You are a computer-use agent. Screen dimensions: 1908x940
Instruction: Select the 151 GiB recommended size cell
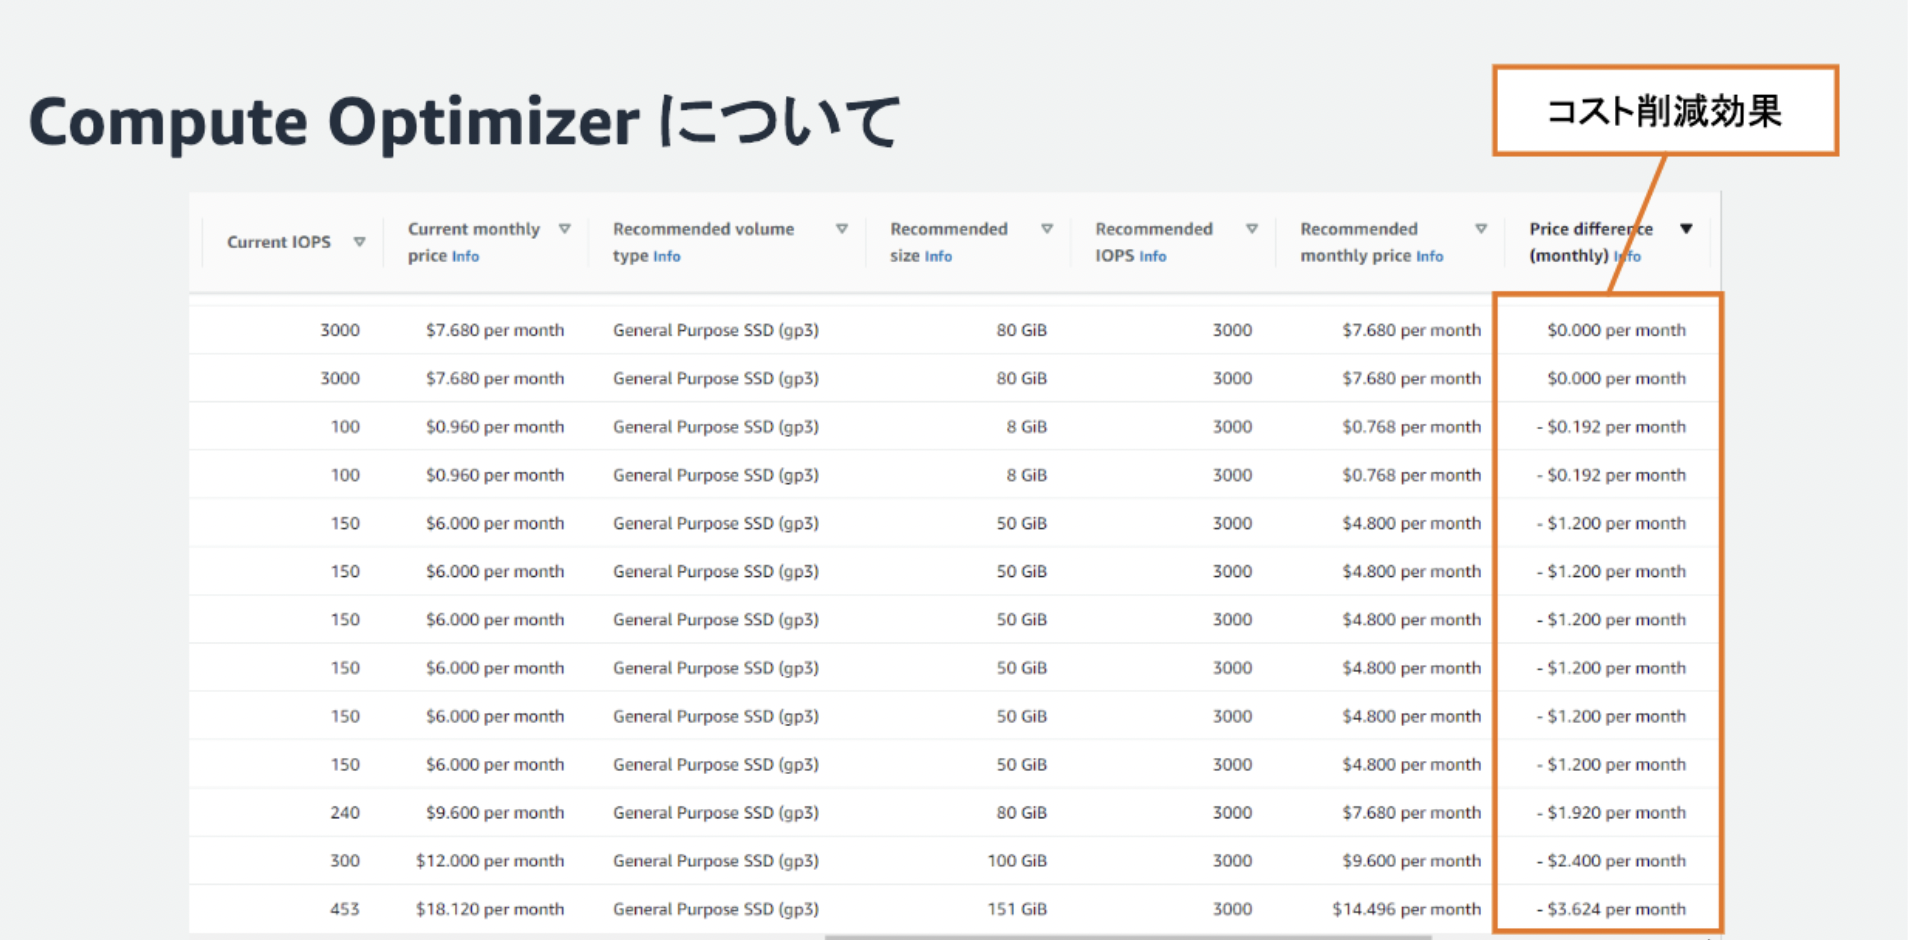coord(1017,909)
